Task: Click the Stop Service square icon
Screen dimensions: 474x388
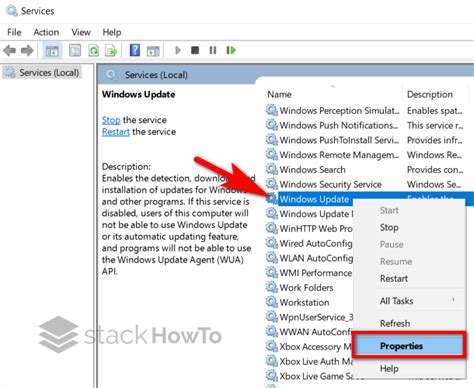Action: click(195, 50)
